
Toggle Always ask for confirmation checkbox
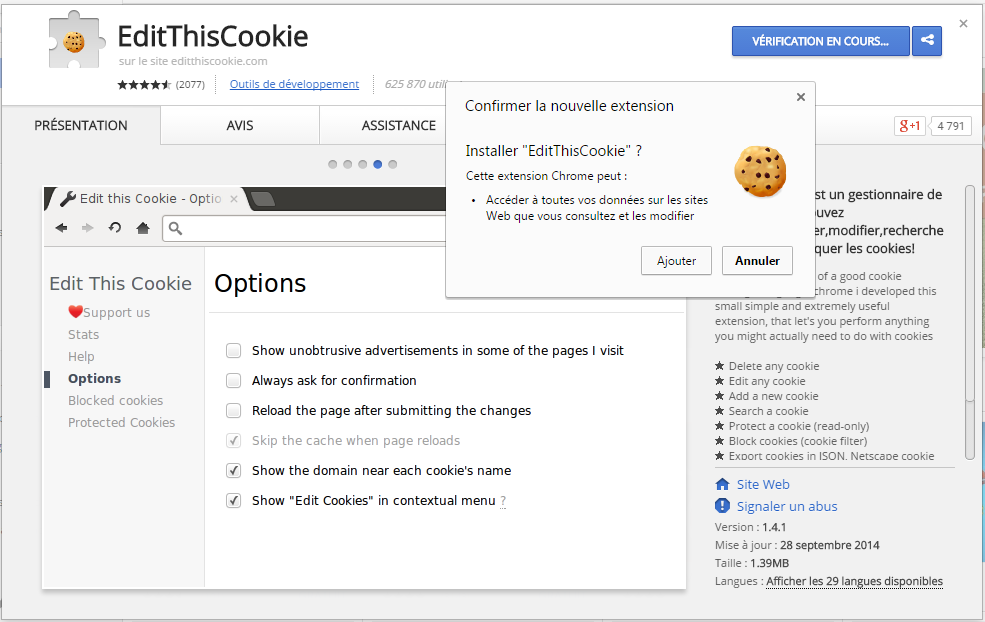point(233,381)
